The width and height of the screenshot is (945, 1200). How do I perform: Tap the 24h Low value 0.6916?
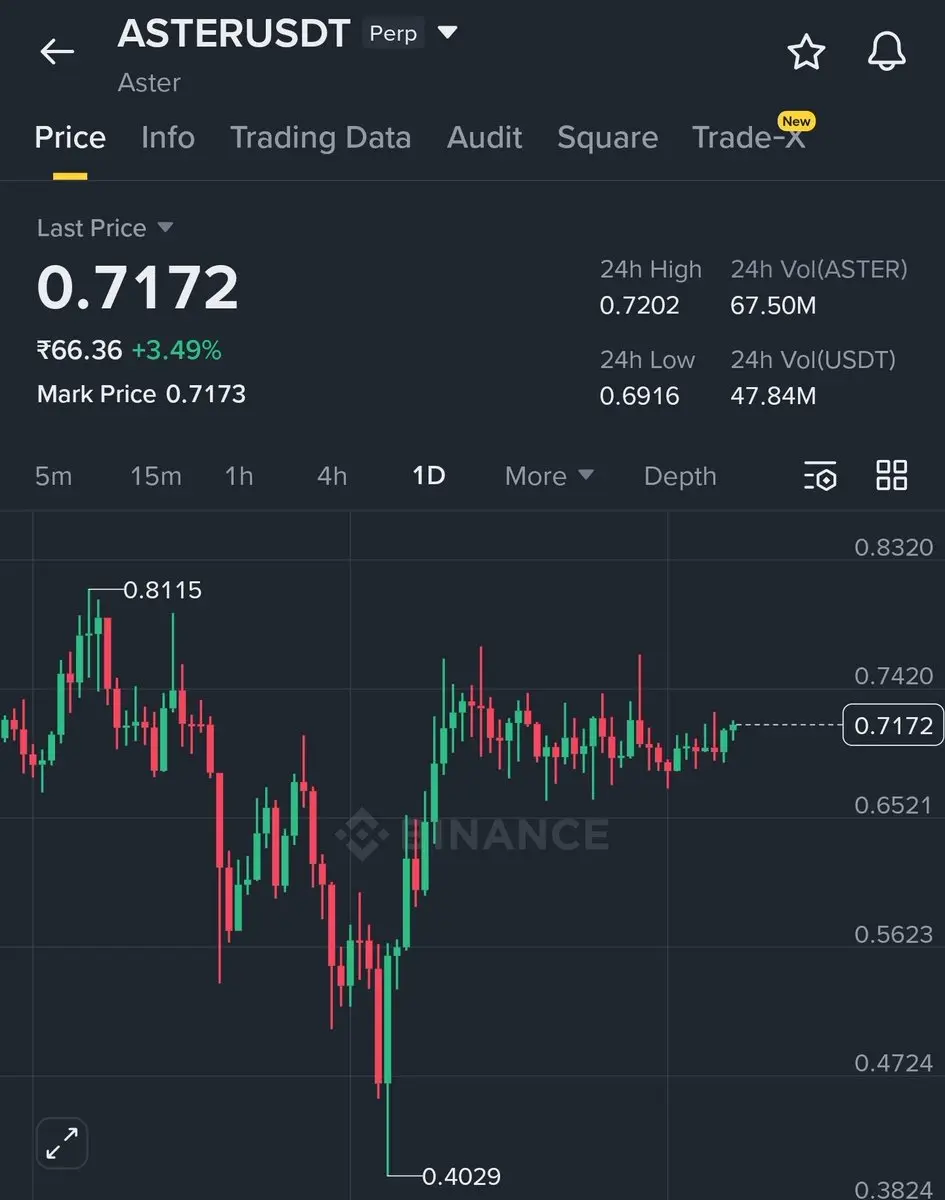[640, 396]
